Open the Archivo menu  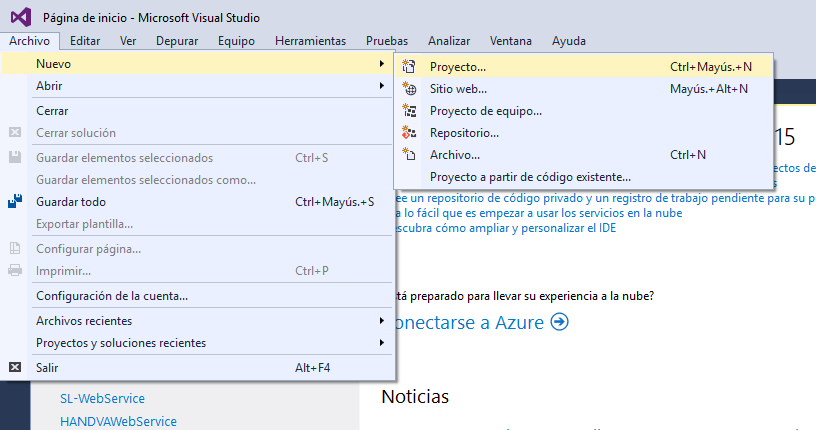[x=30, y=41]
